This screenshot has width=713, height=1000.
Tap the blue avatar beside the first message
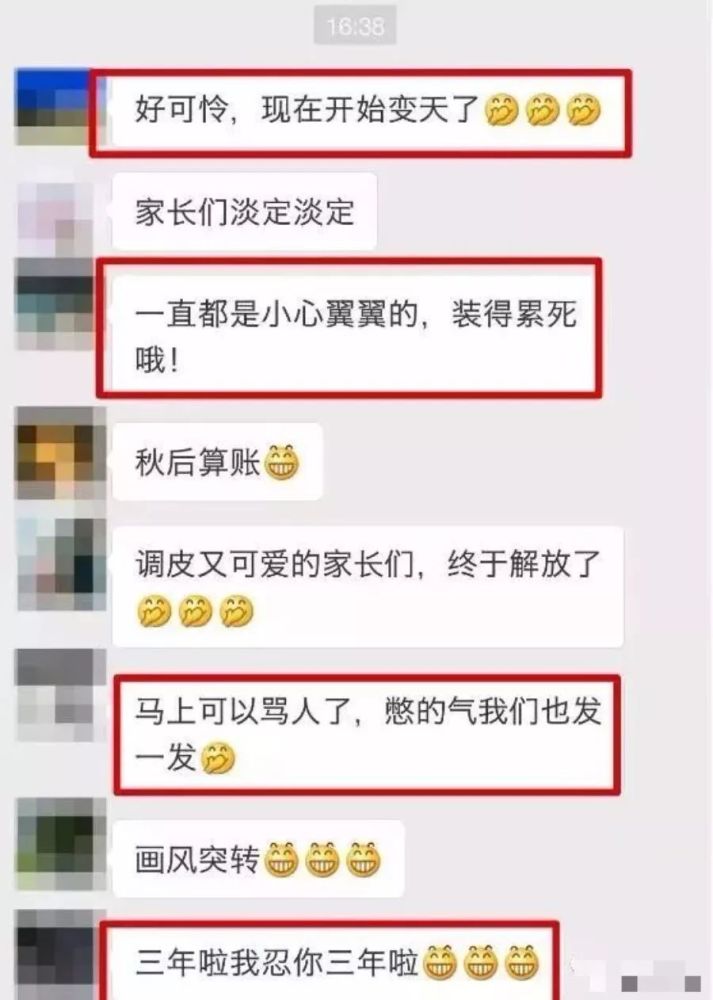pos(53,107)
